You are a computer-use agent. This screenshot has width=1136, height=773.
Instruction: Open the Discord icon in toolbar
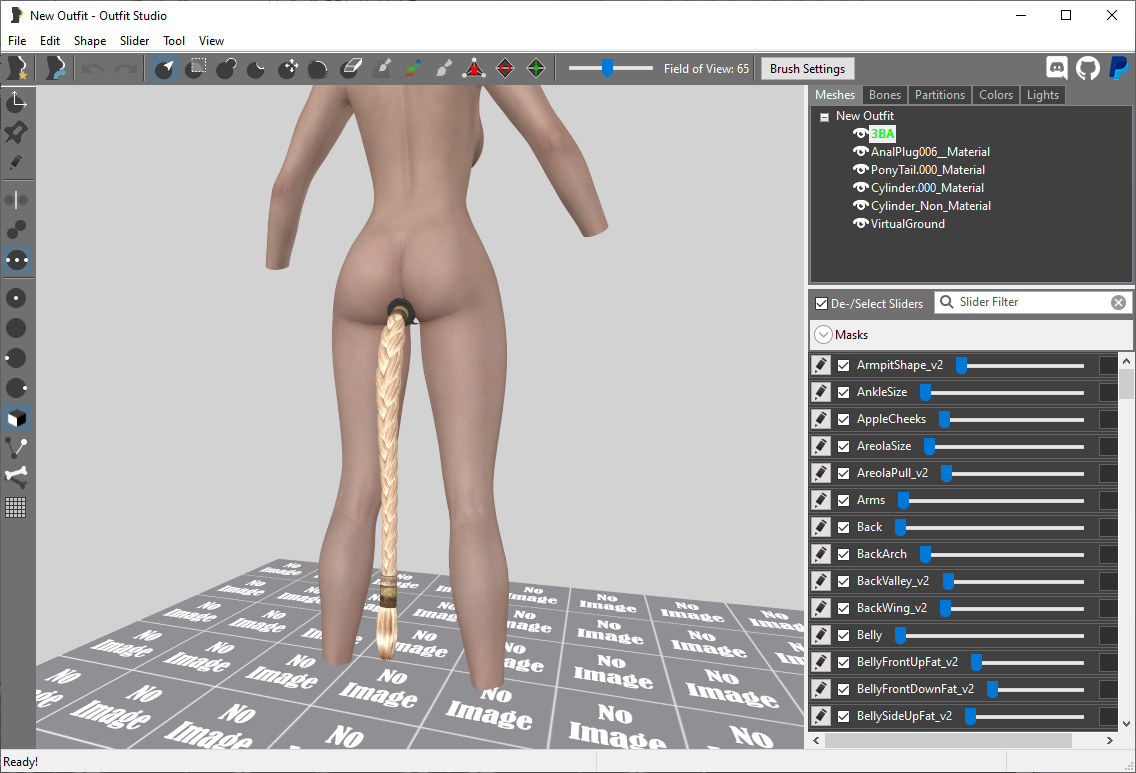[x=1057, y=68]
